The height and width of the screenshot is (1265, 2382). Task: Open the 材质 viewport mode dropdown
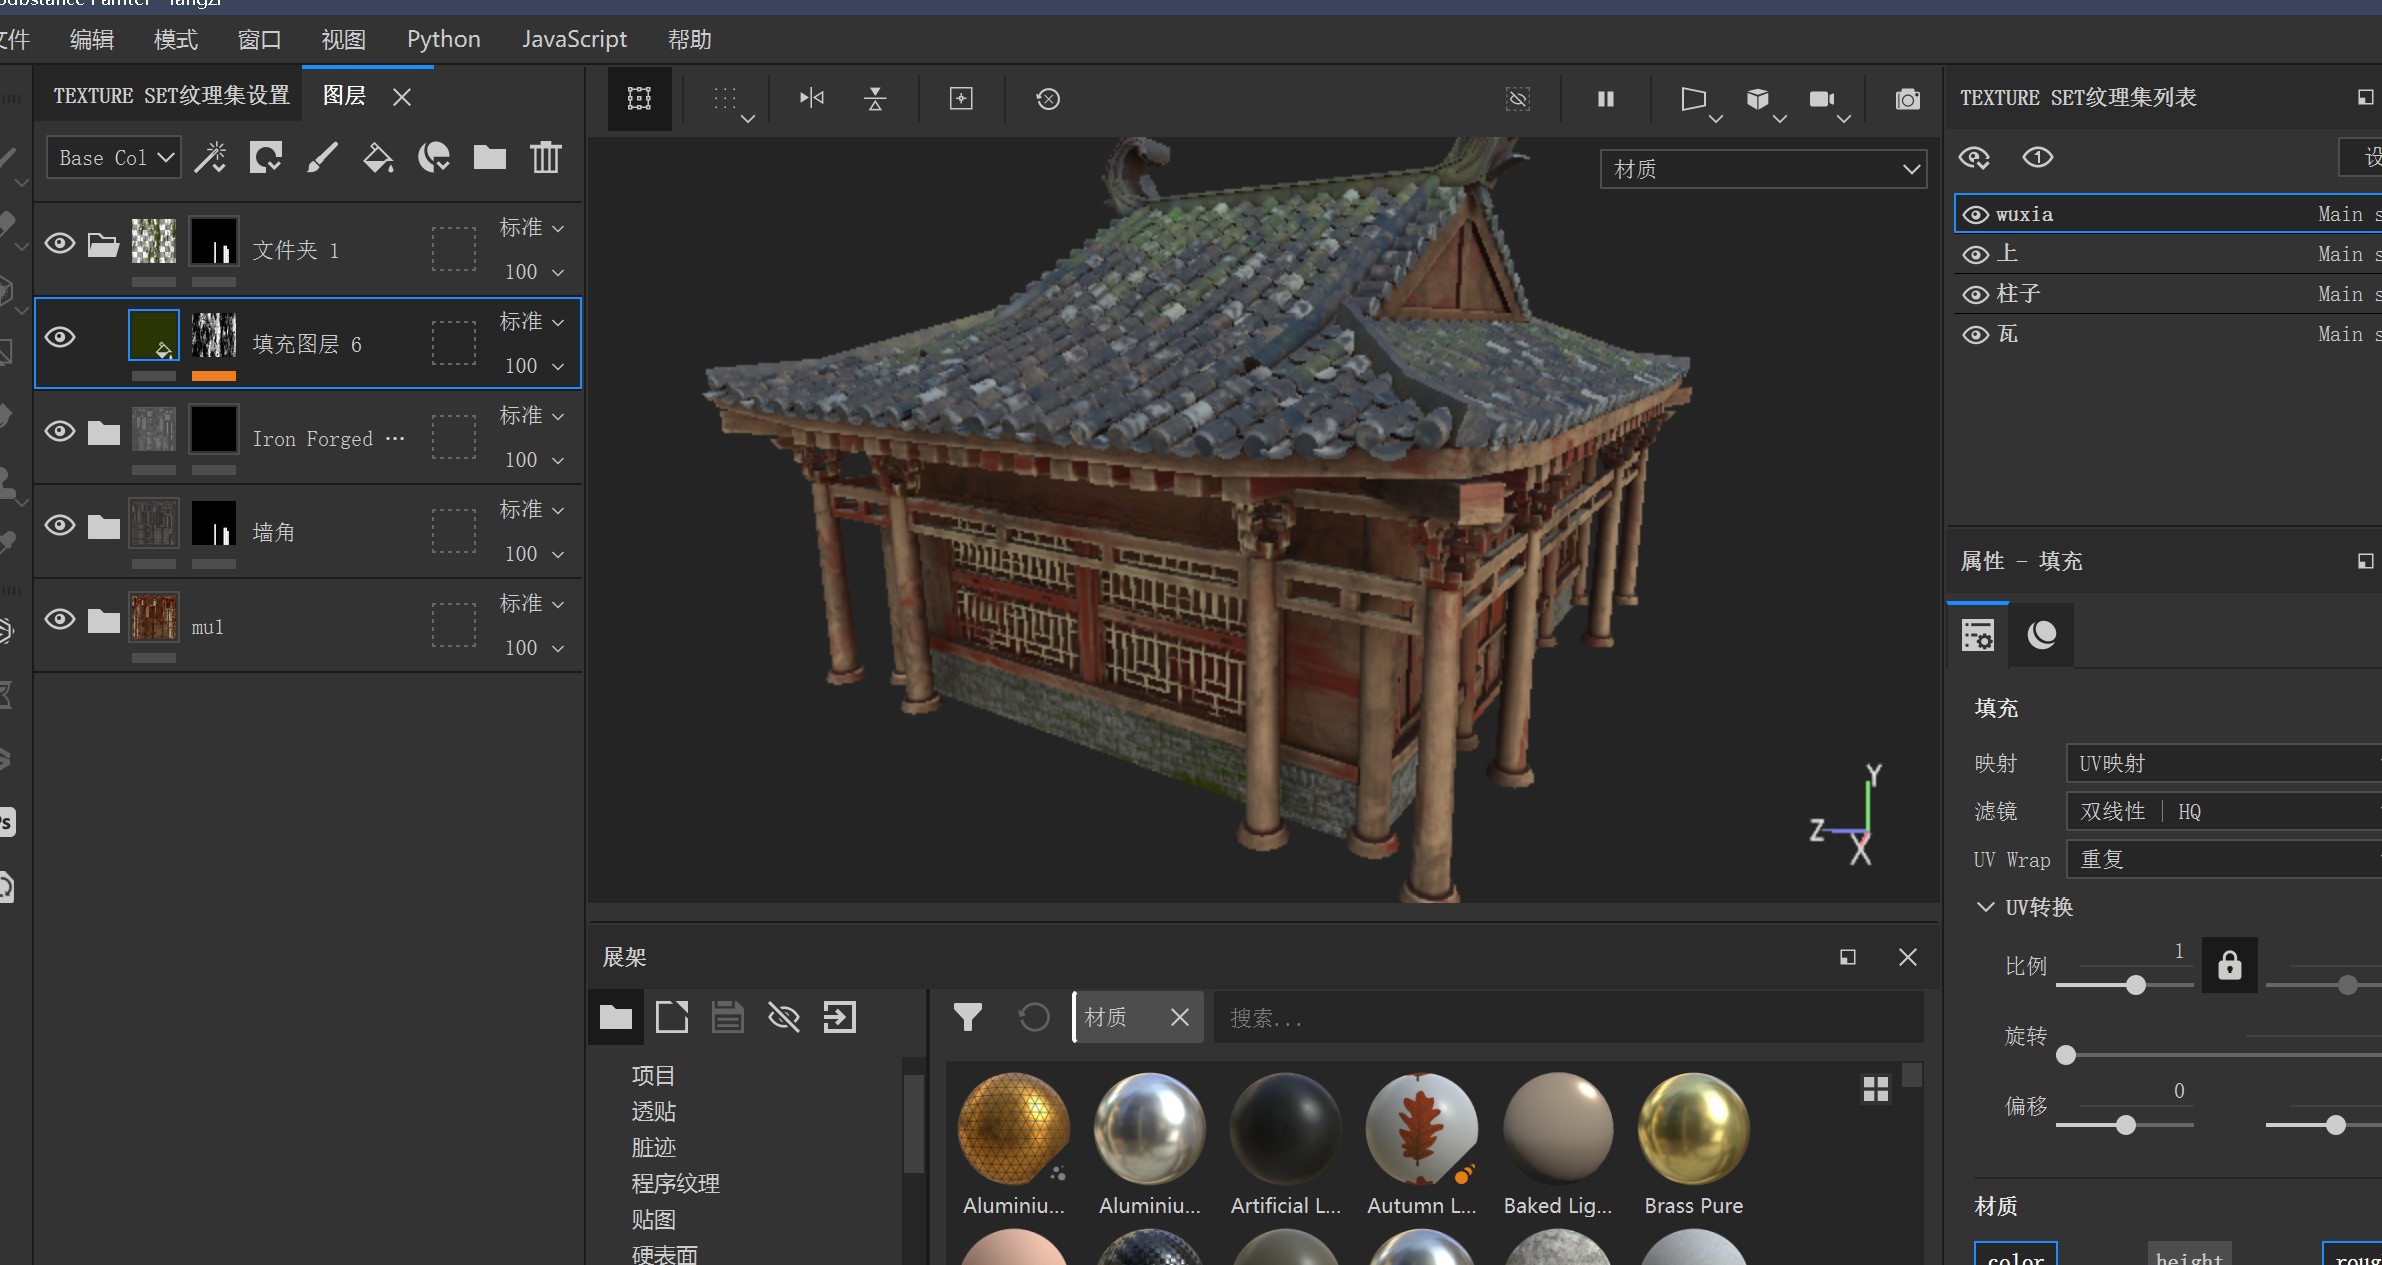[x=1762, y=169]
